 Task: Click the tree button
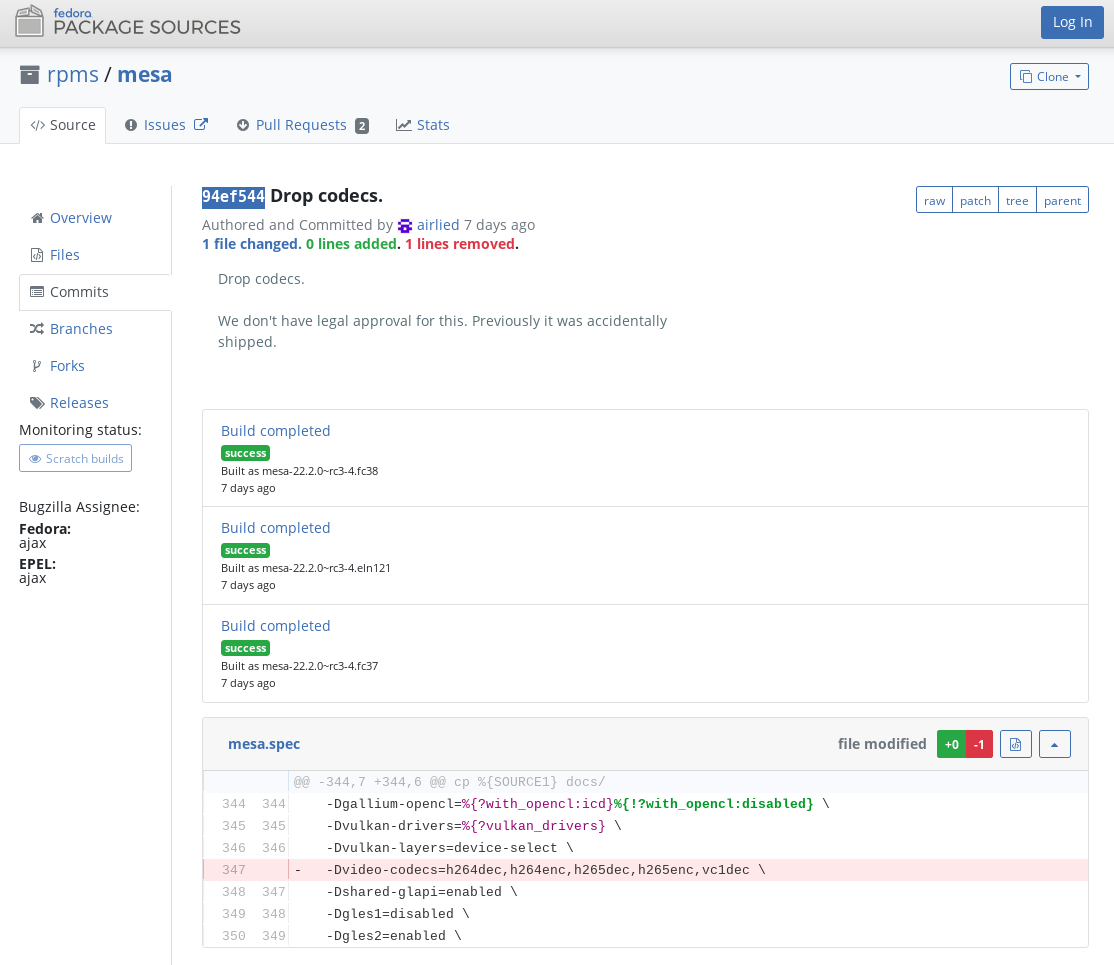point(1017,200)
